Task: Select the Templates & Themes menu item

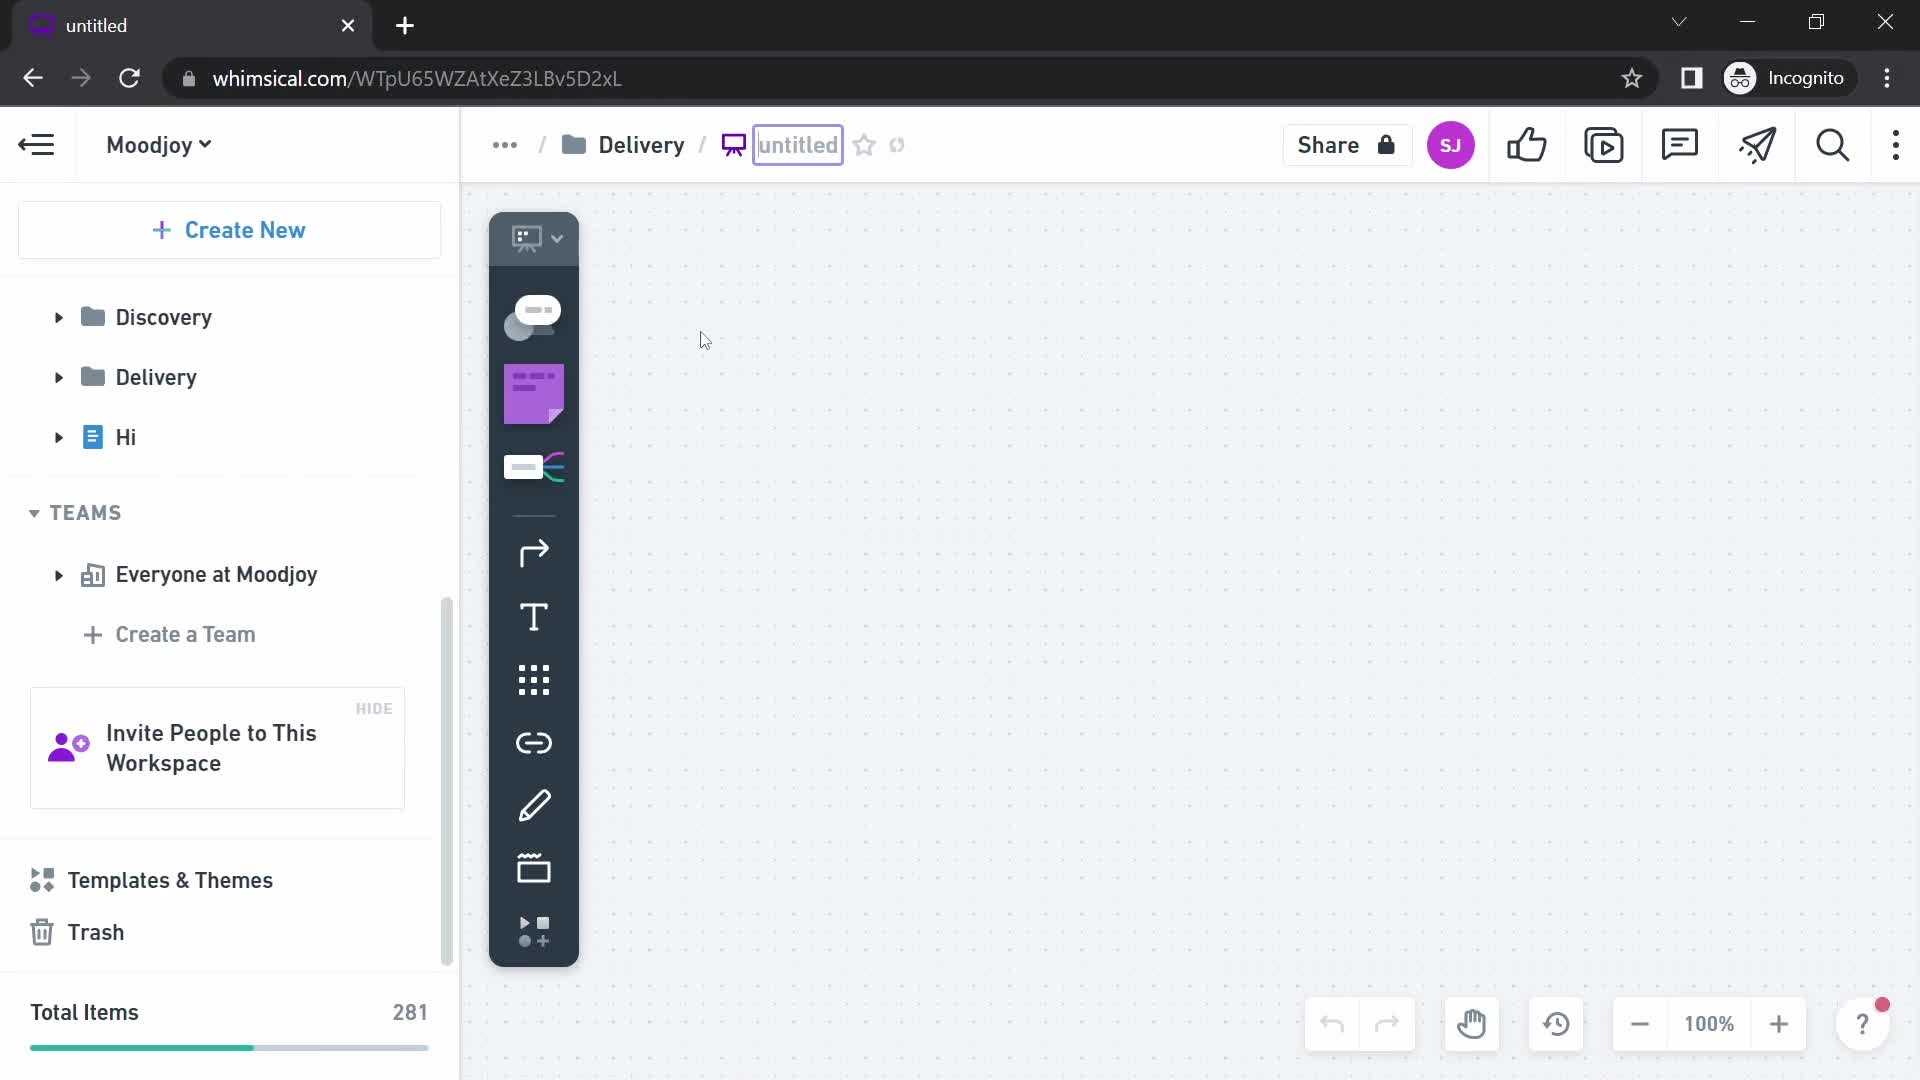Action: 170,880
